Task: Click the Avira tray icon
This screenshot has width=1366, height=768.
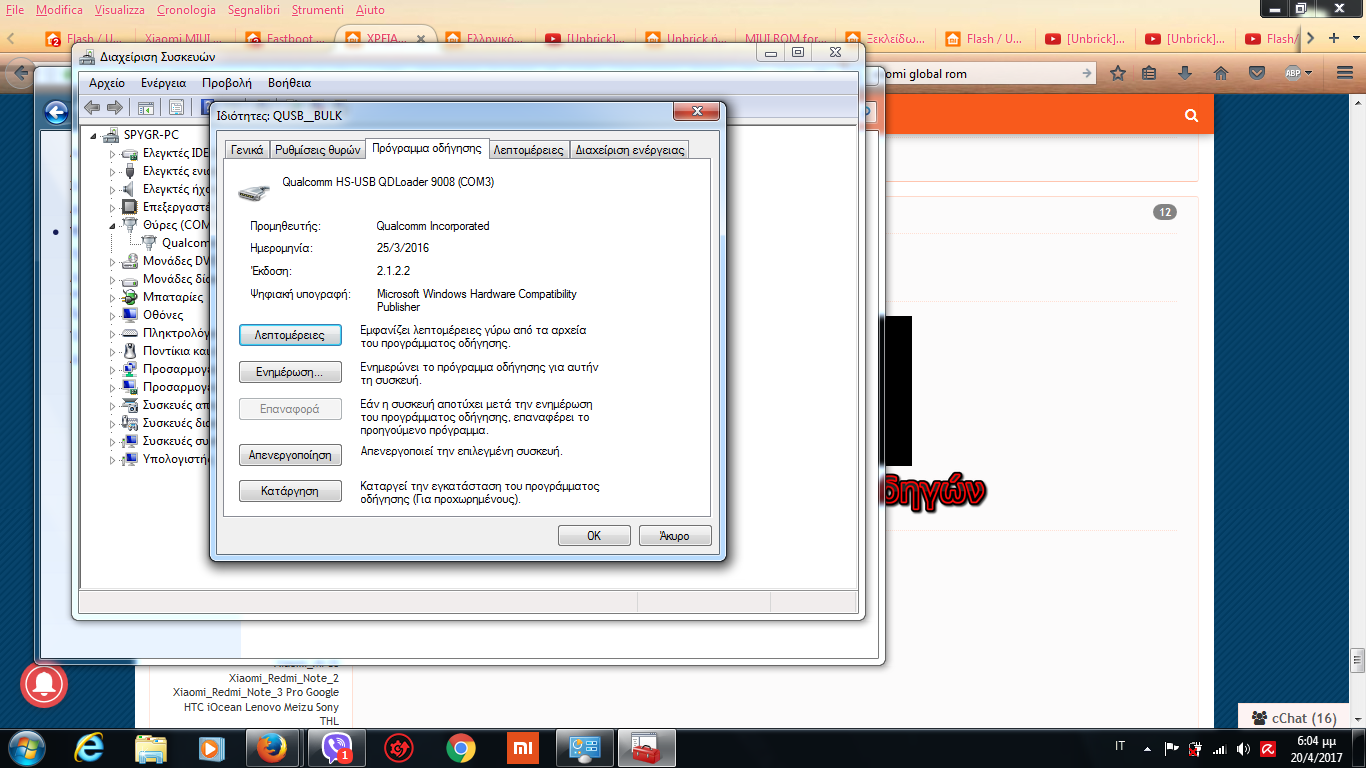Action: [1268, 748]
